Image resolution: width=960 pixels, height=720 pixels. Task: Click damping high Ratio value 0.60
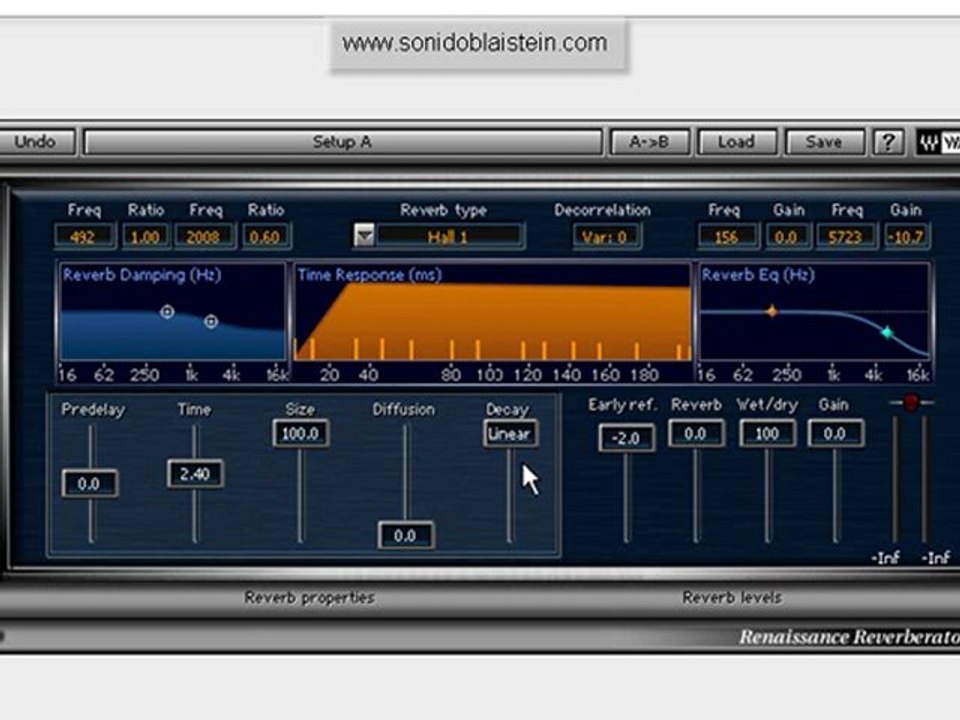(x=265, y=236)
